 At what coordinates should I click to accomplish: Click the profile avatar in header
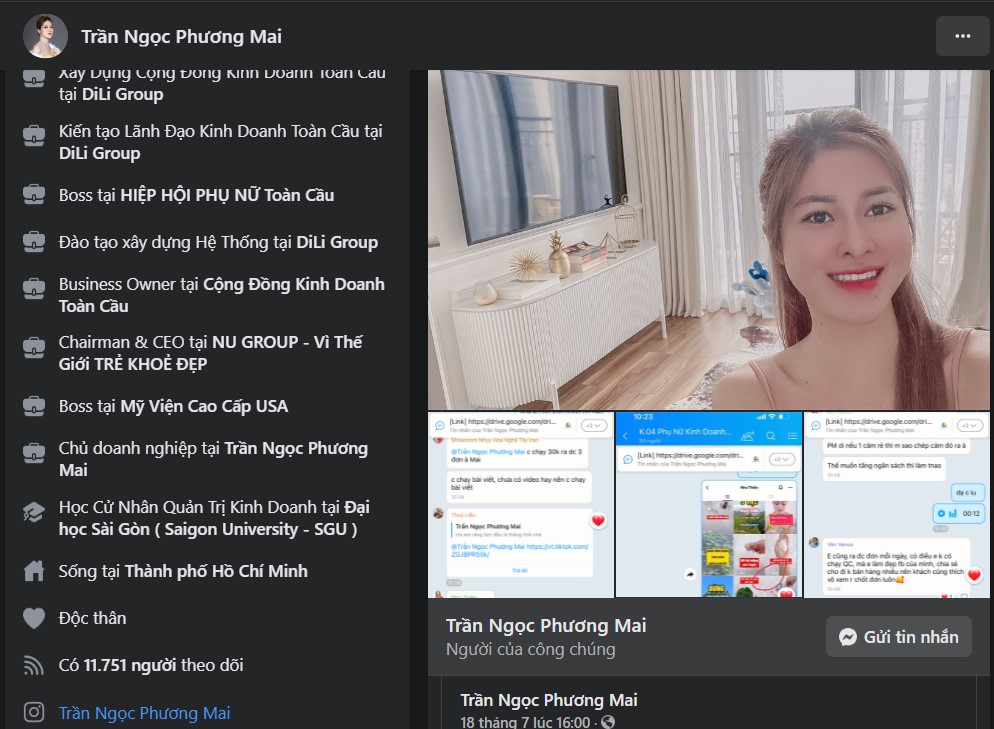click(45, 36)
